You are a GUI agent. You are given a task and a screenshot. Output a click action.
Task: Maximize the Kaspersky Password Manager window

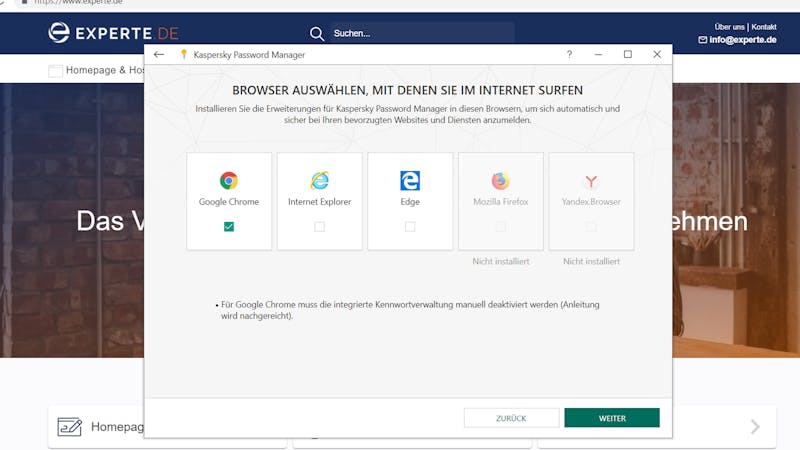click(x=628, y=54)
